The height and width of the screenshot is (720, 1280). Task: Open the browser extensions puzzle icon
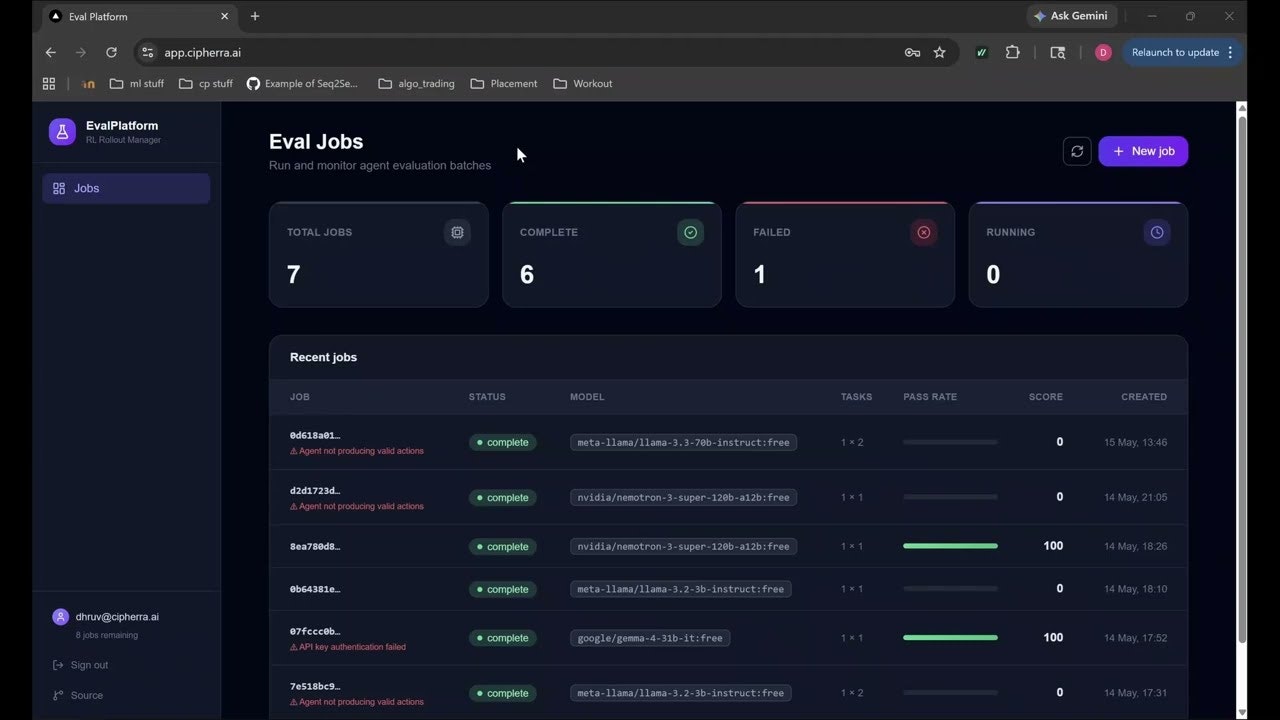tap(1012, 52)
